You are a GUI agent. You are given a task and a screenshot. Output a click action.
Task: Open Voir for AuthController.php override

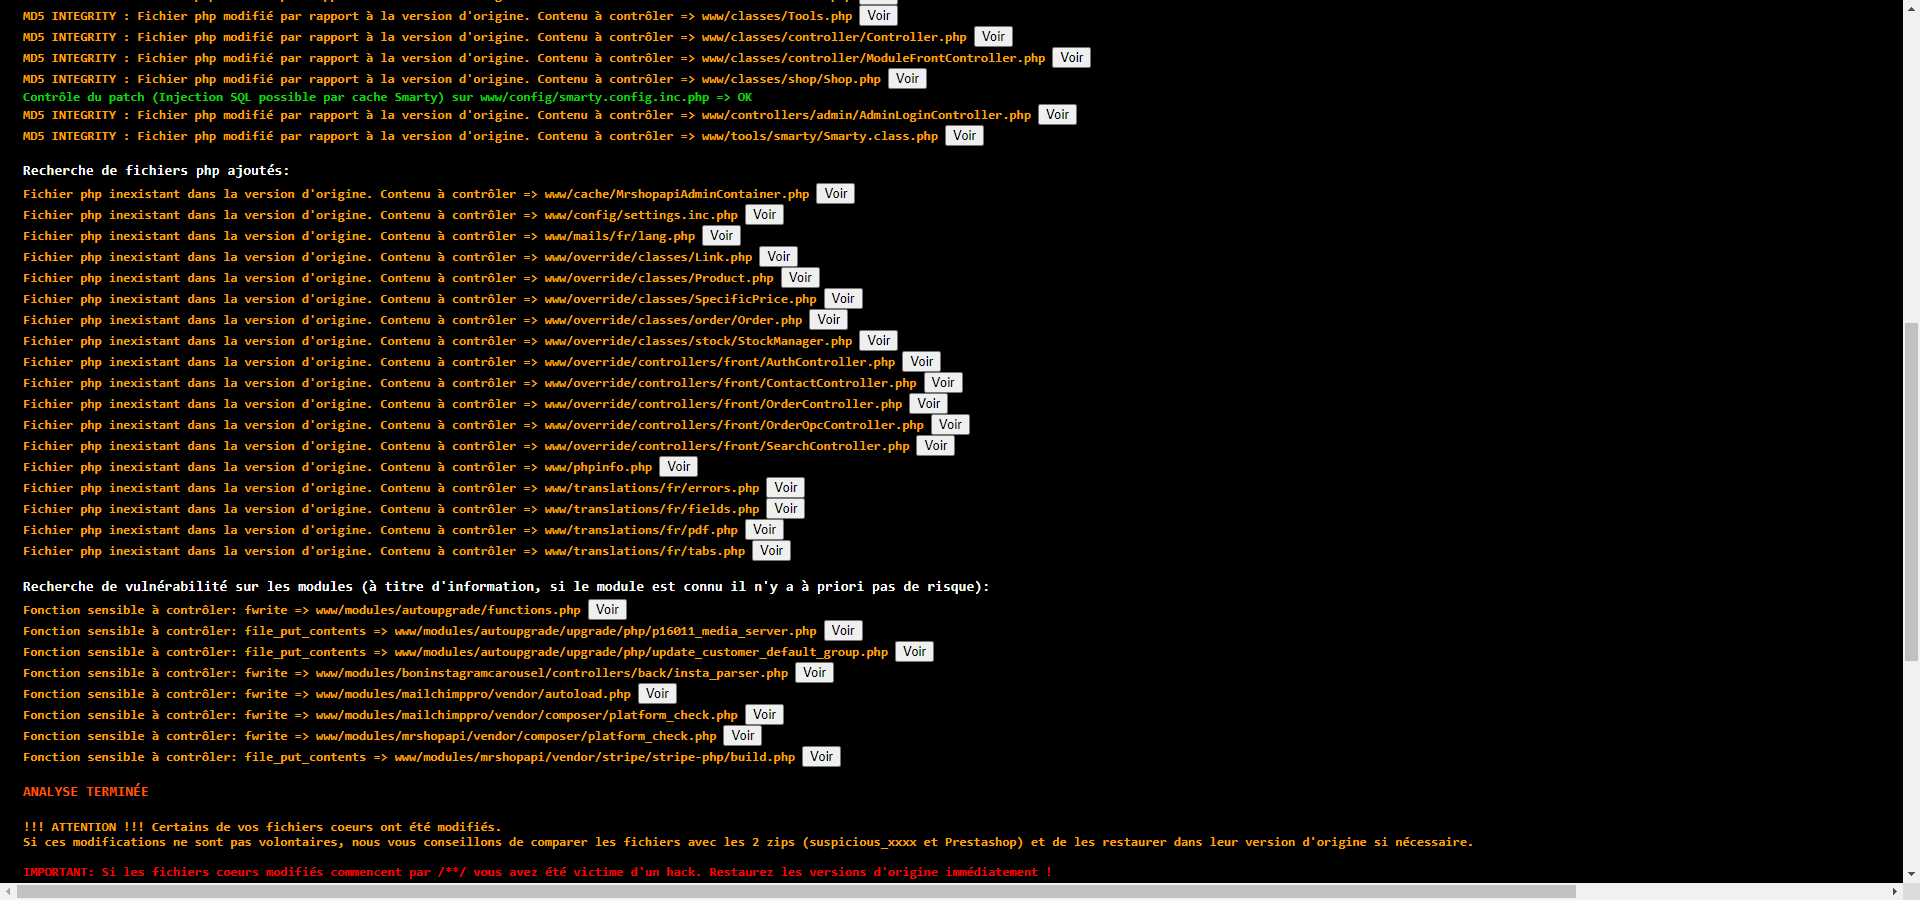[922, 361]
